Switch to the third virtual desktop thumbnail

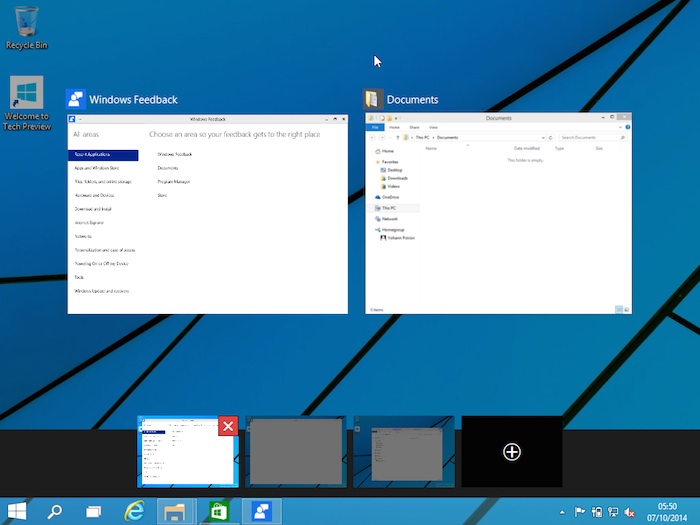[403, 452]
